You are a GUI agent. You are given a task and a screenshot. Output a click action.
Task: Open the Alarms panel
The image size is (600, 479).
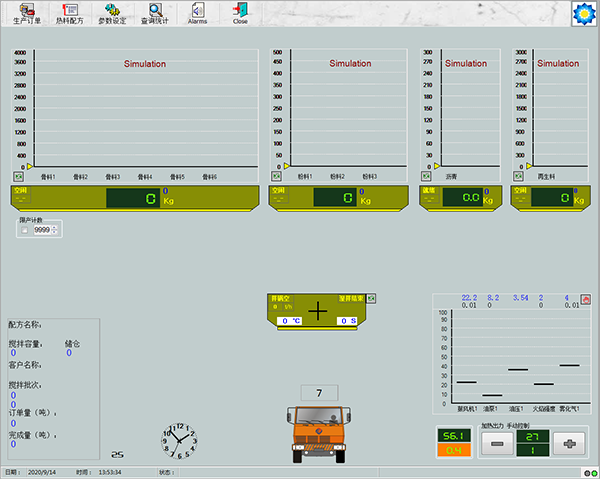(x=197, y=13)
